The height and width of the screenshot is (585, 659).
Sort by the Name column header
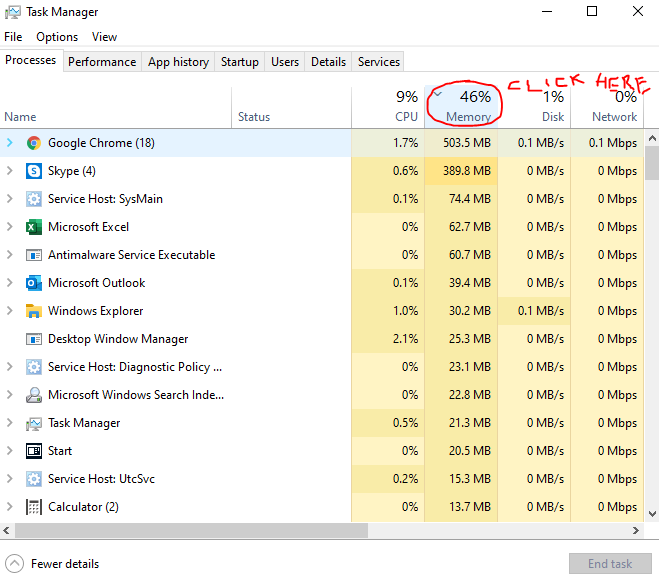click(x=116, y=107)
